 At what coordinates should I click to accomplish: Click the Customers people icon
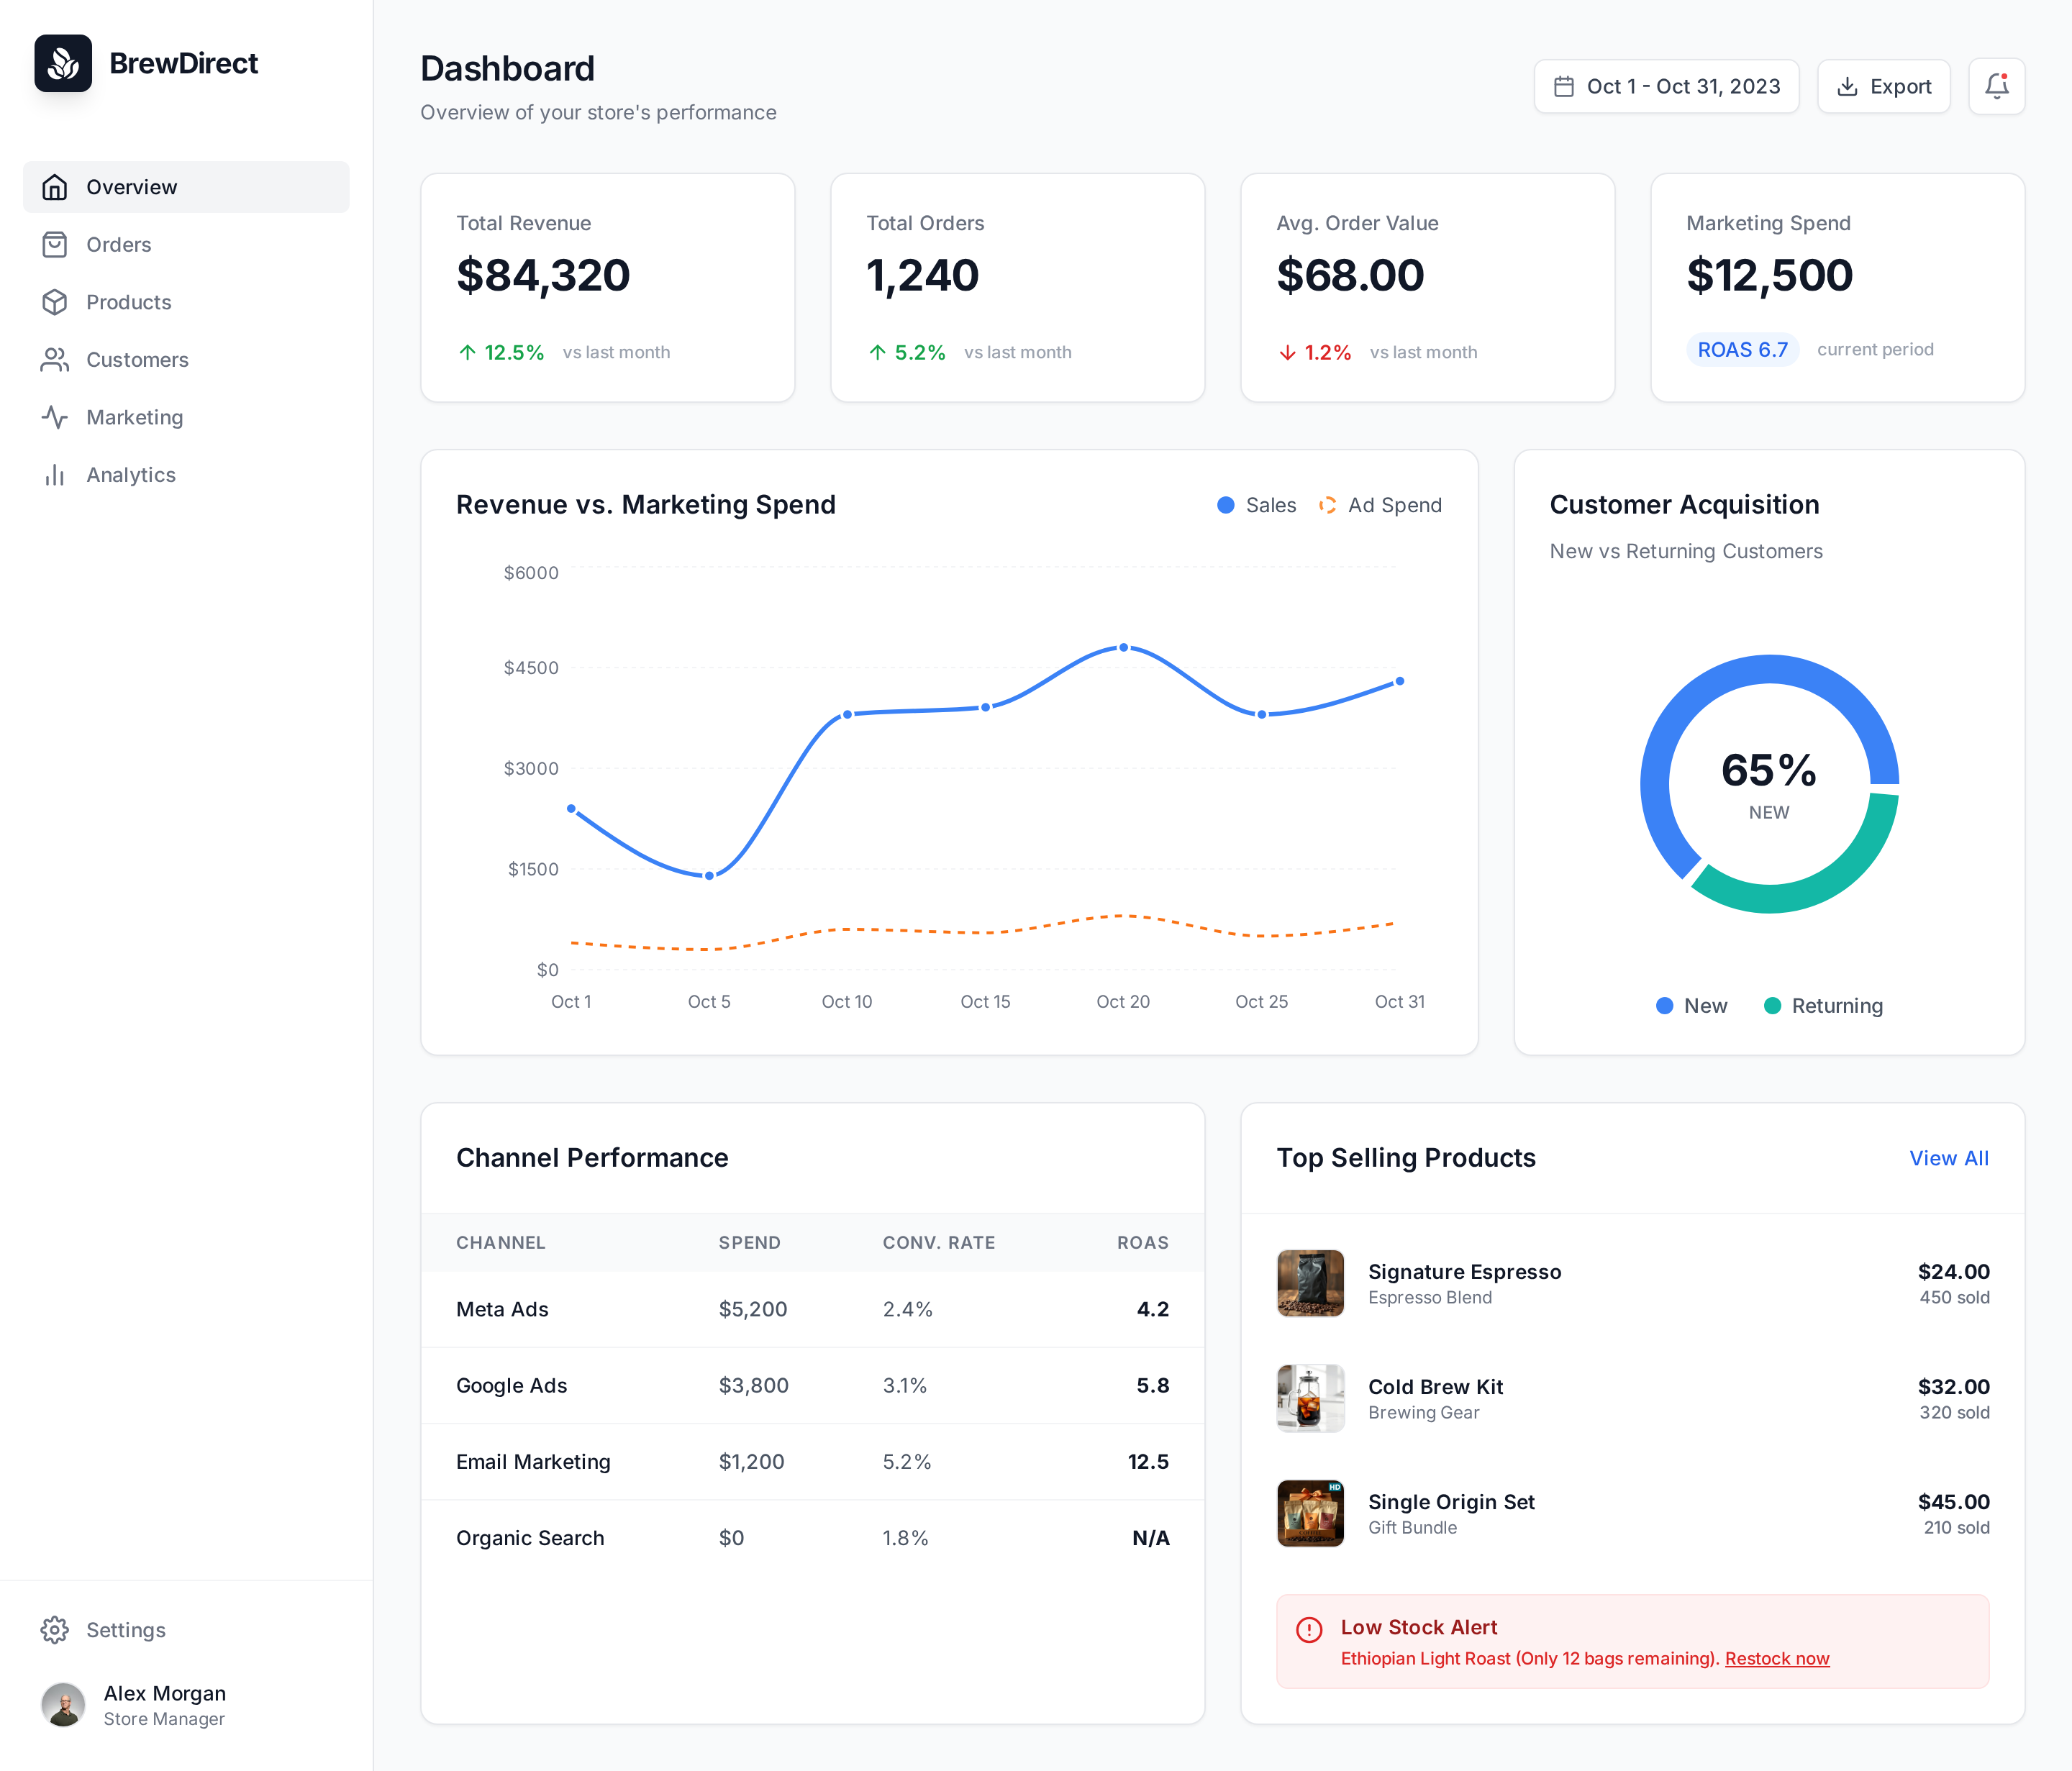(55, 360)
